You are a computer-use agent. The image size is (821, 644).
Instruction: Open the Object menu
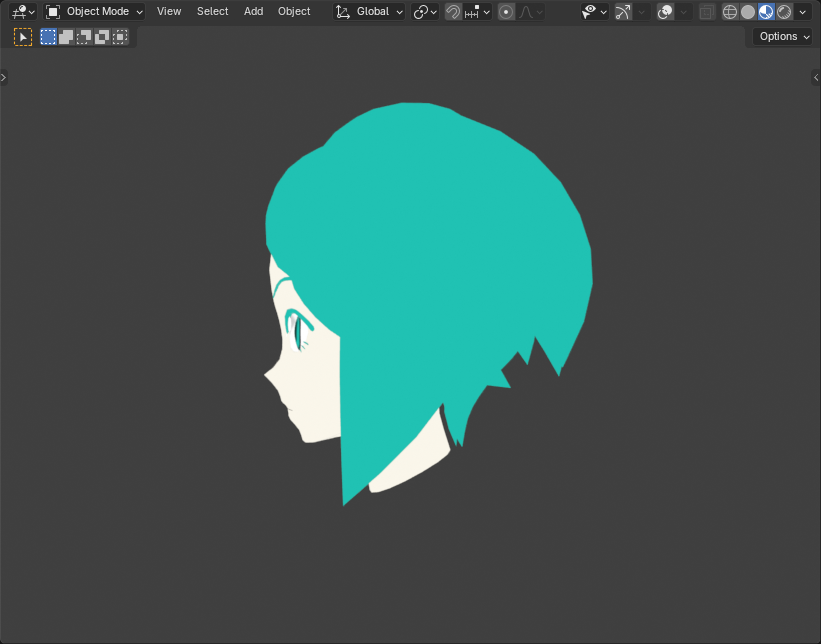click(x=294, y=12)
